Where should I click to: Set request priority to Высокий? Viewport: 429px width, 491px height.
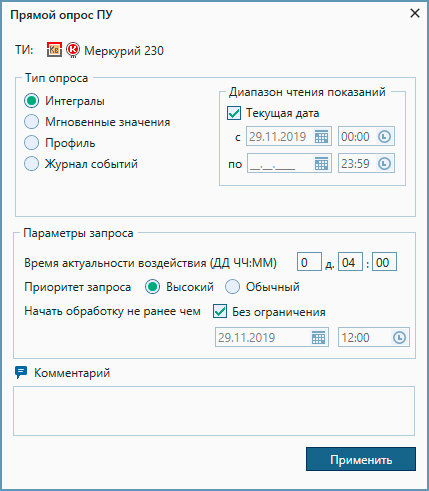coord(153,287)
